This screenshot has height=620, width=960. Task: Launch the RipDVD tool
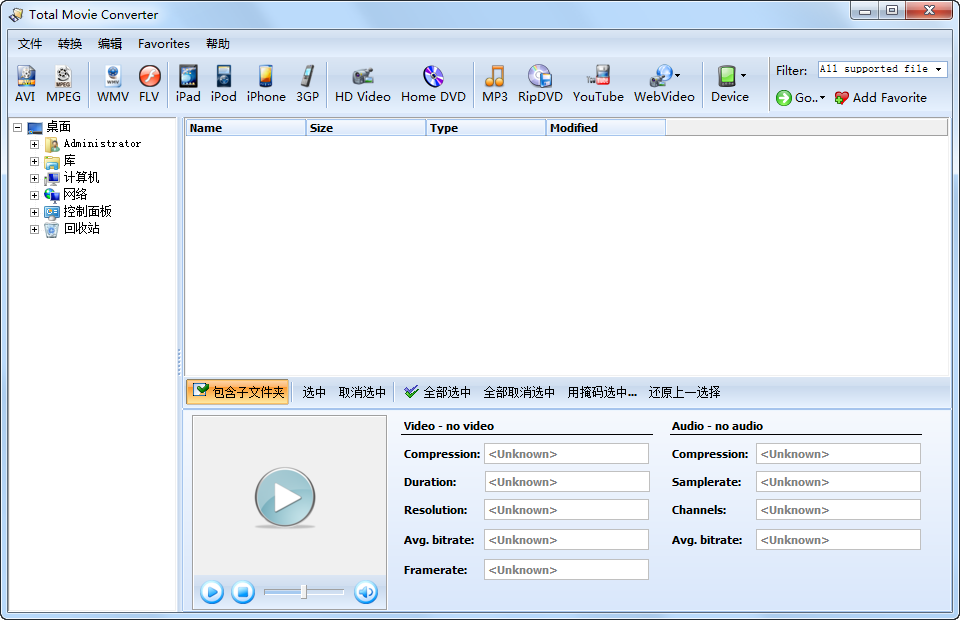point(540,84)
